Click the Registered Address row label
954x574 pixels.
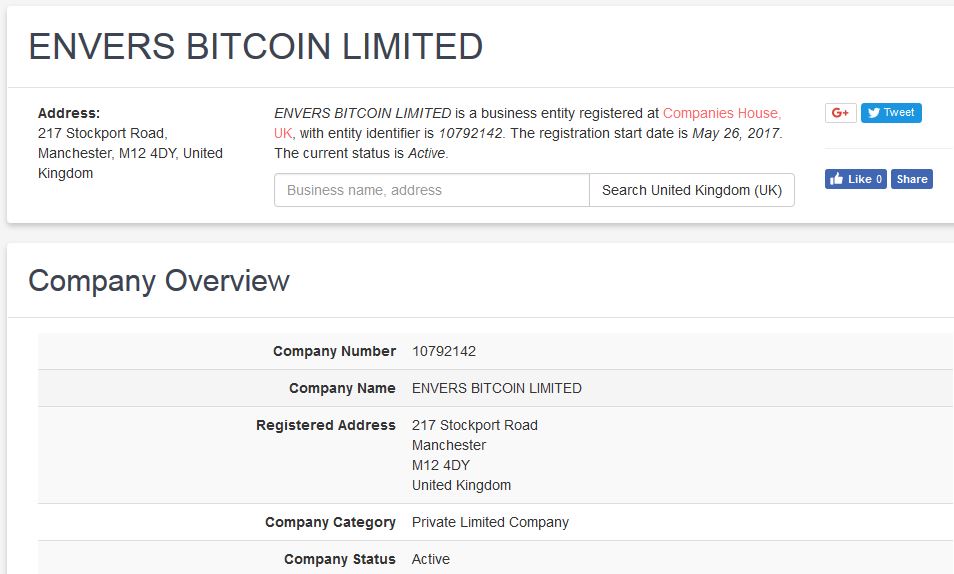(x=325, y=425)
